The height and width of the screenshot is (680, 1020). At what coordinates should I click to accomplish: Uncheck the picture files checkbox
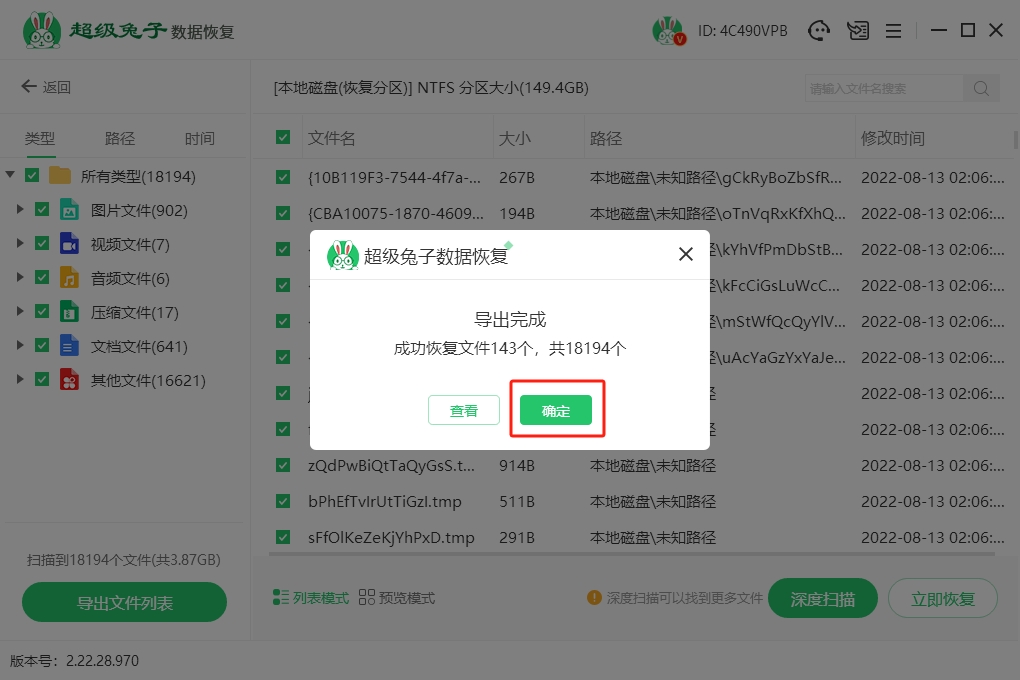point(42,210)
